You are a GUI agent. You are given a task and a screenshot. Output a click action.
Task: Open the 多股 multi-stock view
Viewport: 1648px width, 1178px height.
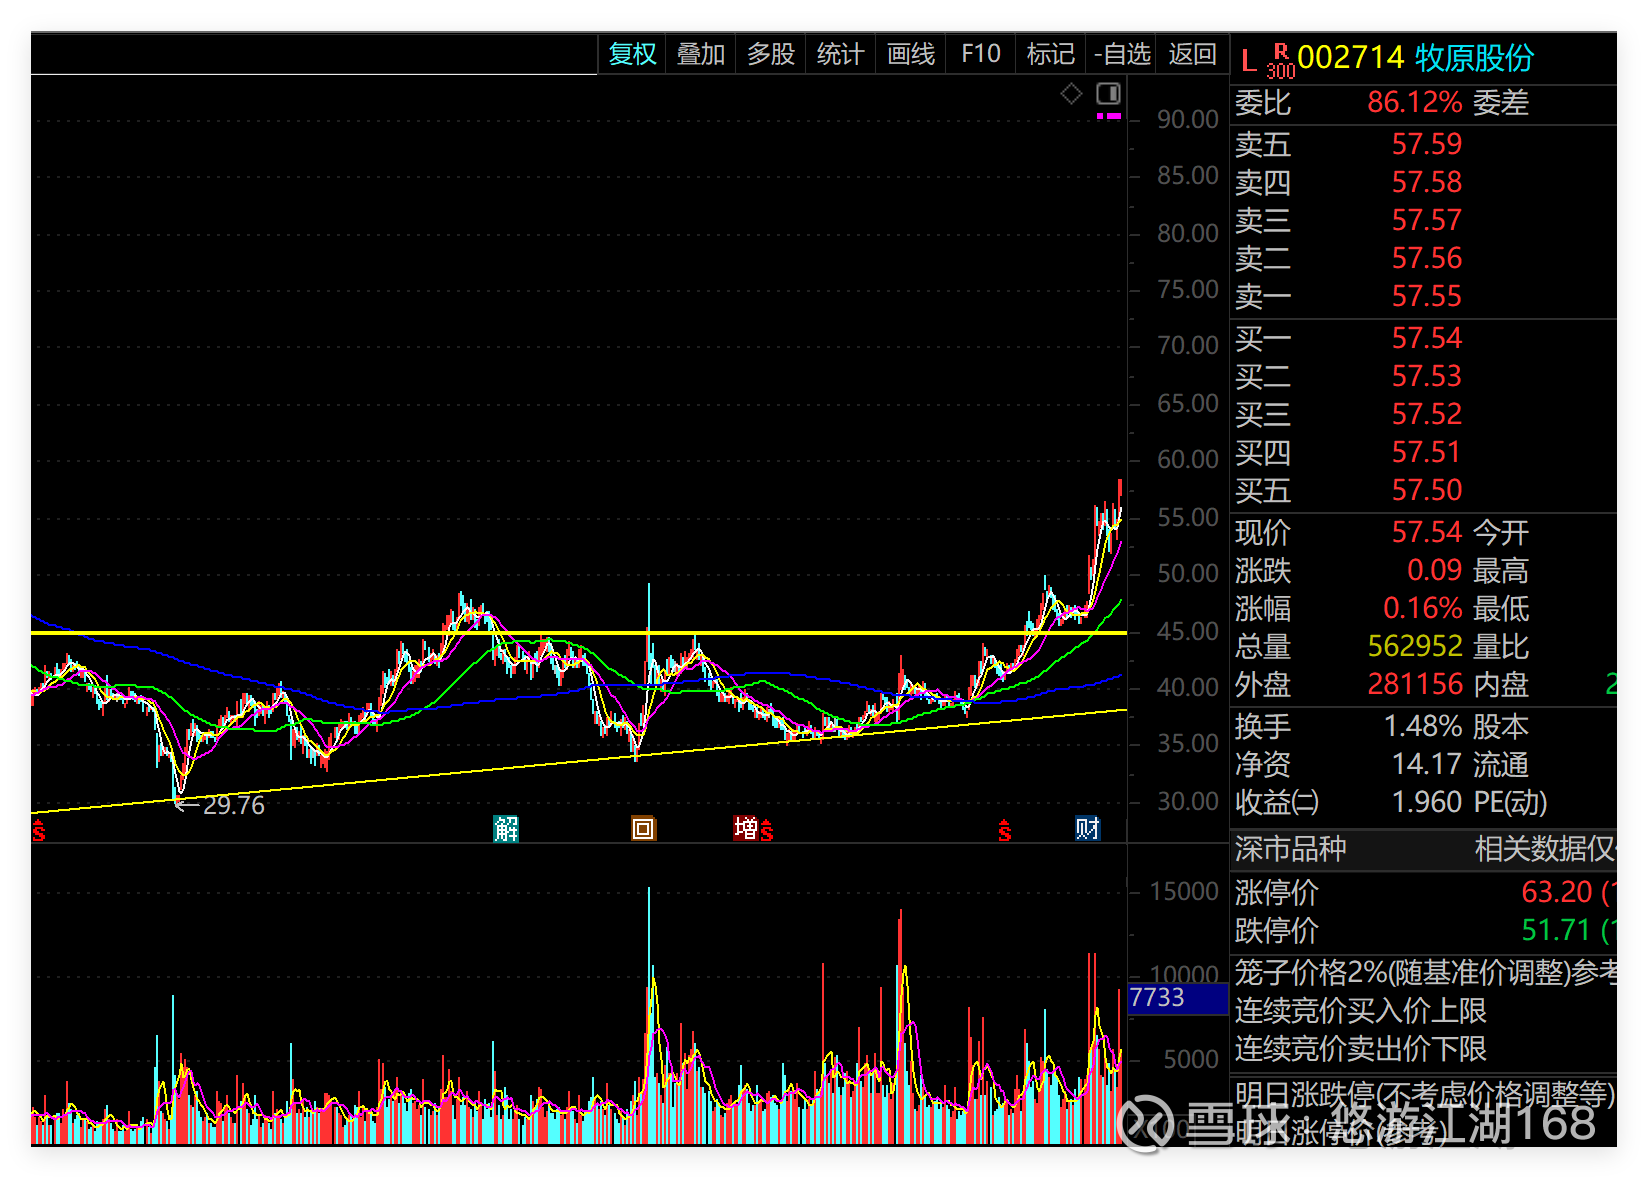pos(770,54)
